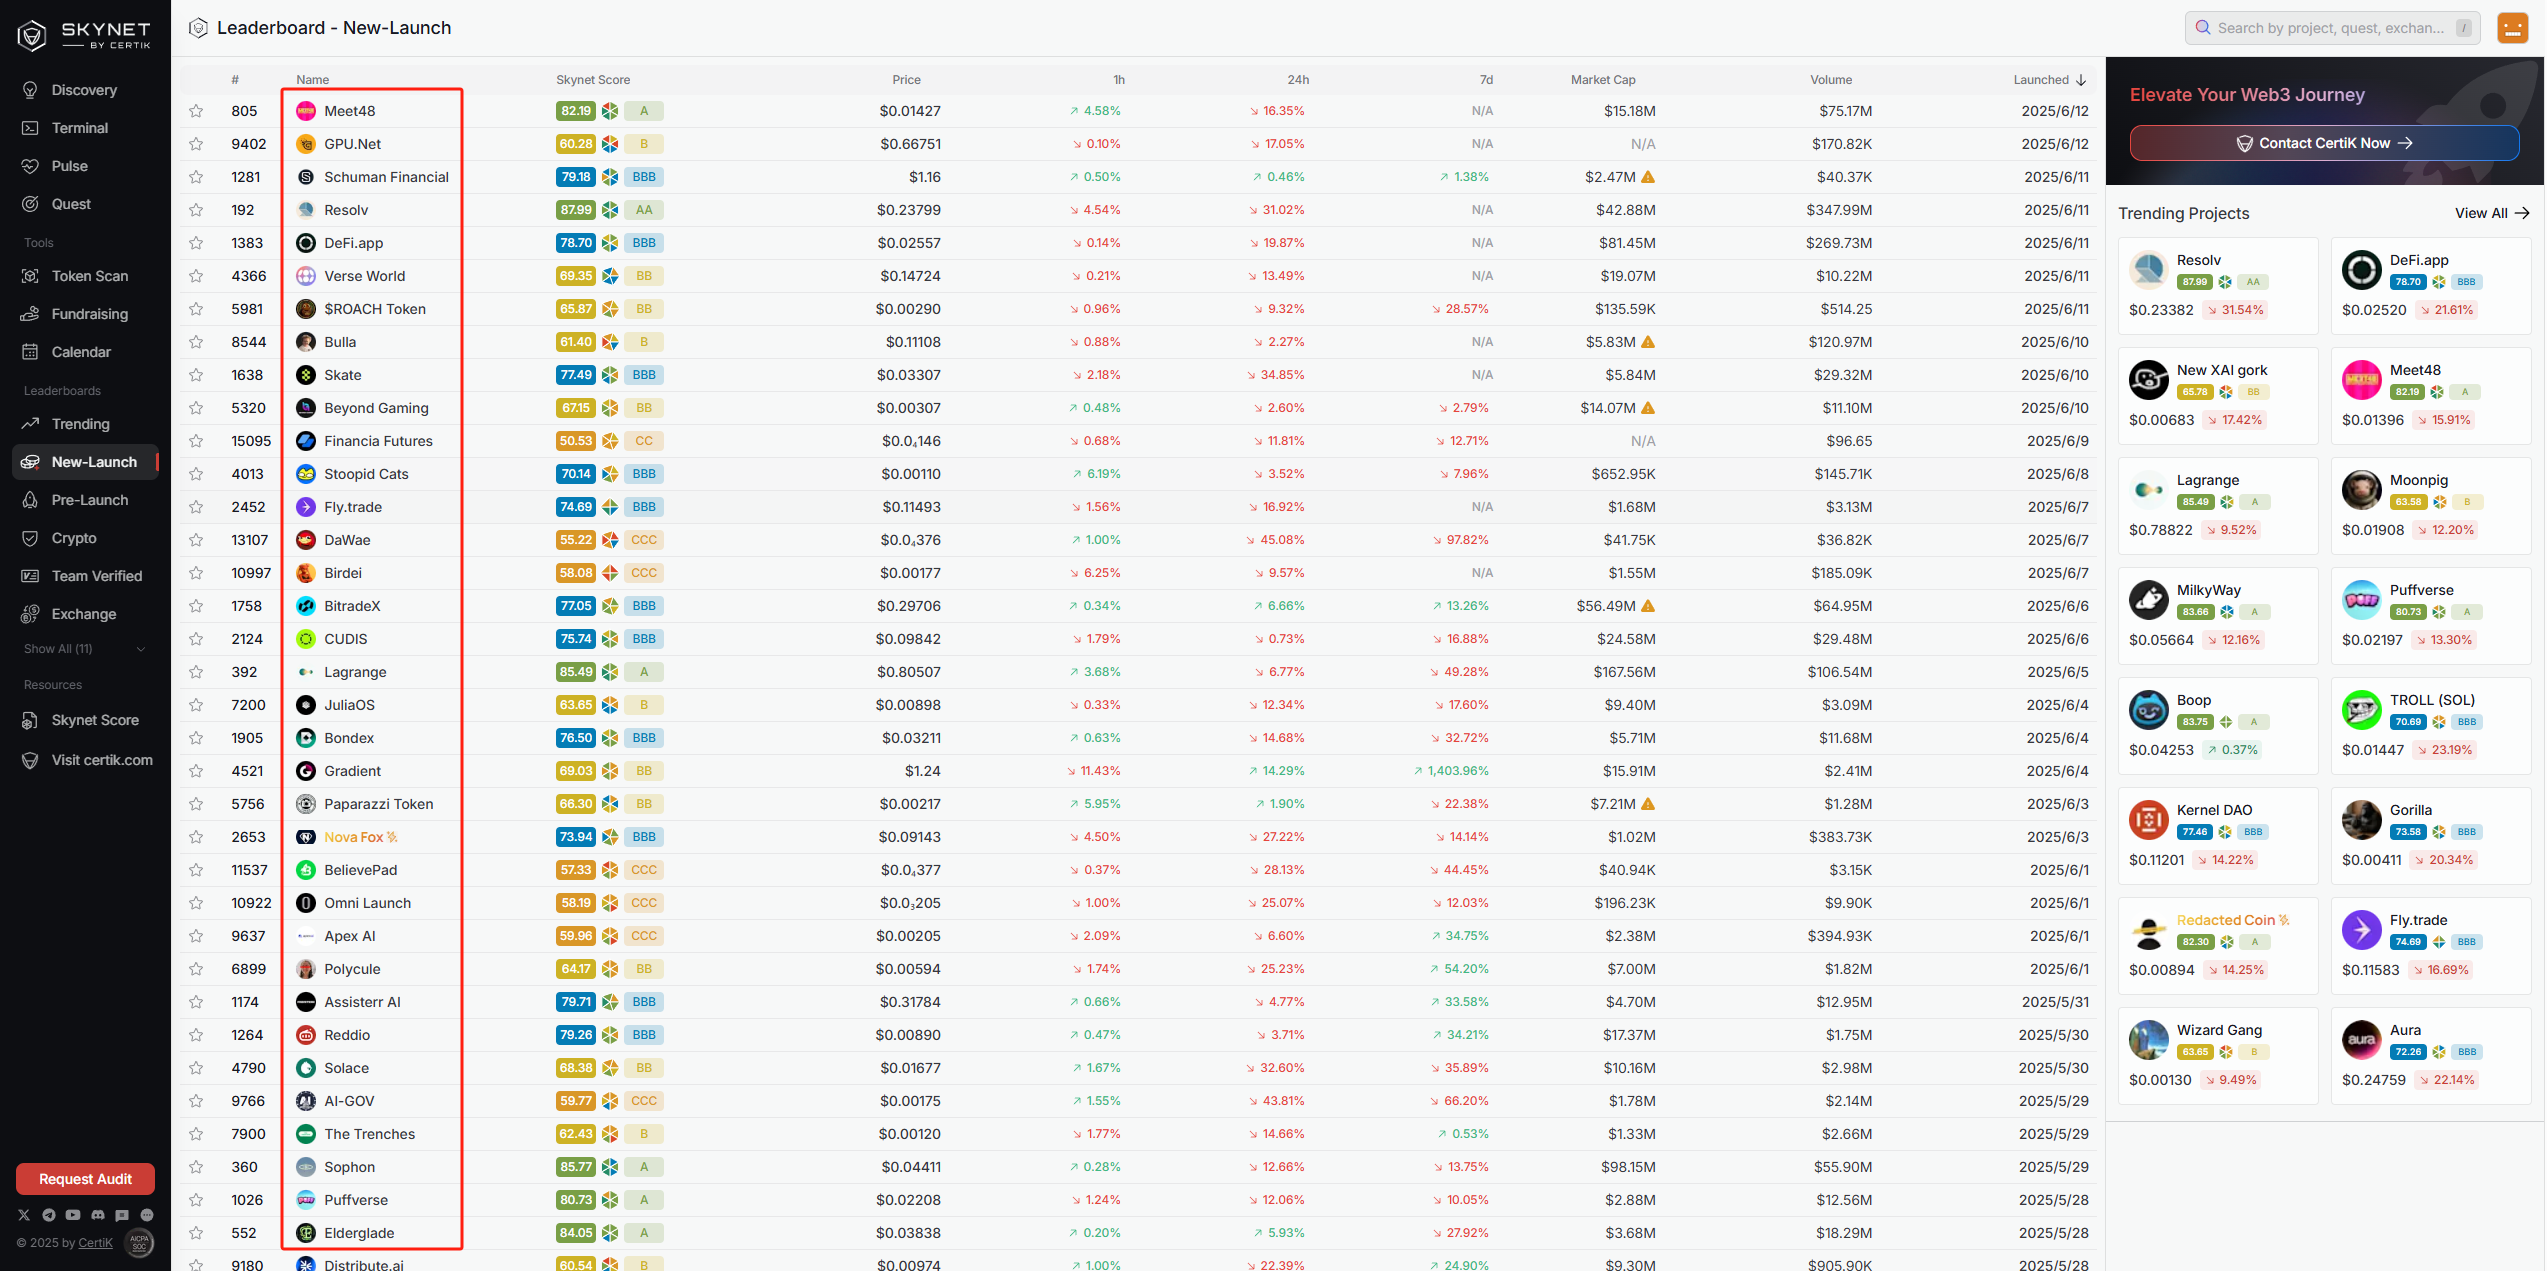The height and width of the screenshot is (1271, 2547).
Task: Open the TROLL (SOL) trending project card
Action: pos(2431,726)
